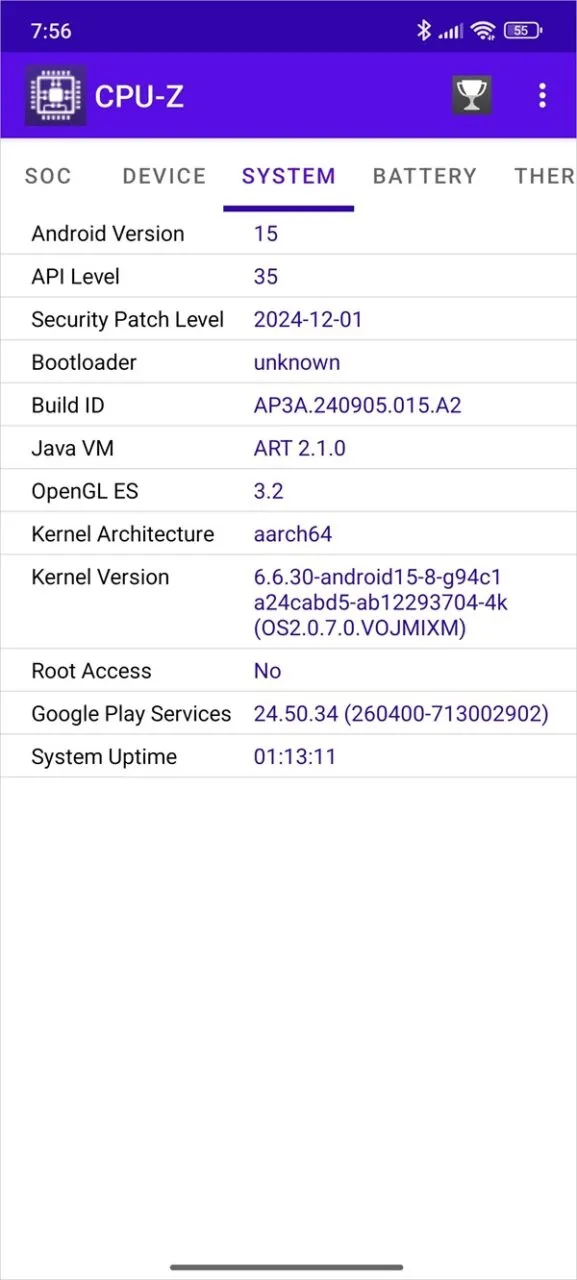Screen dimensions: 577x1280
Task: Click the cellular signal strength icon
Action: coord(451,30)
